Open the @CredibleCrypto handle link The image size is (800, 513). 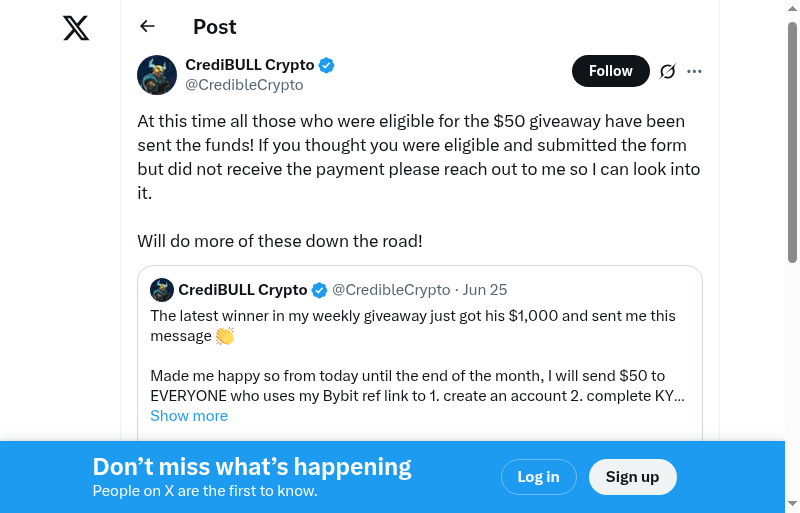(x=244, y=85)
